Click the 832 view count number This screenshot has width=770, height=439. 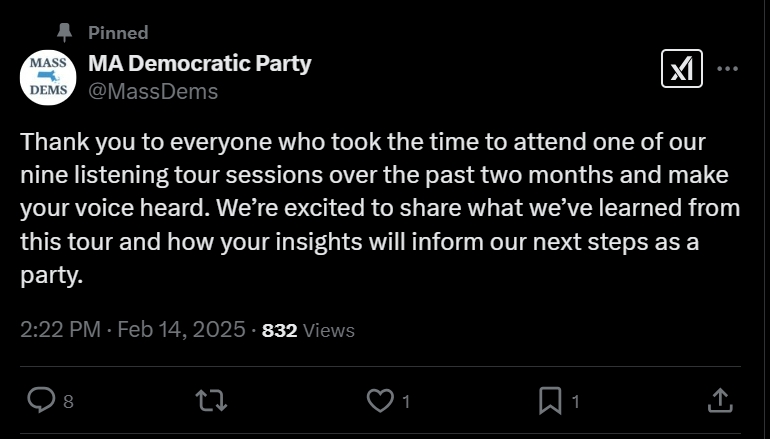(x=279, y=330)
